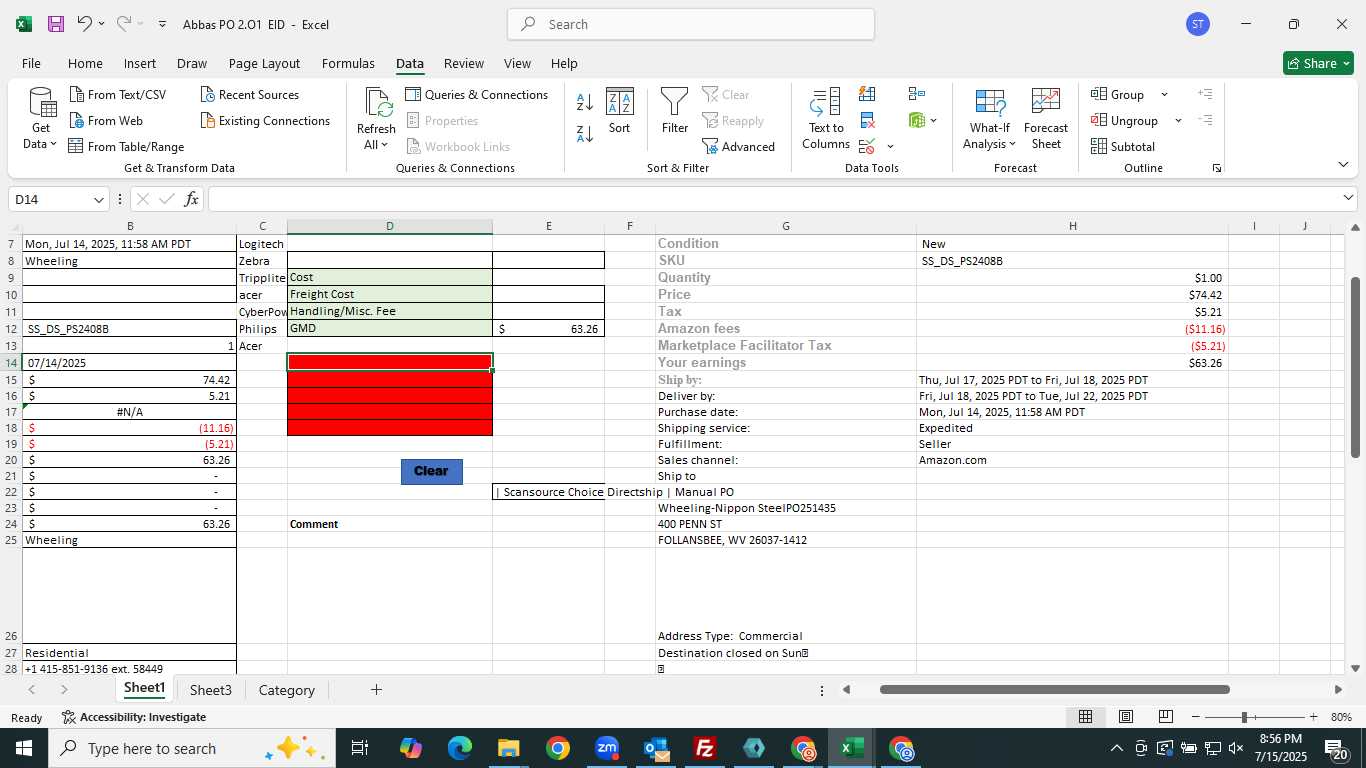This screenshot has height=768, width=1366.
Task: Click the Ungroup button
Action: (1124, 120)
